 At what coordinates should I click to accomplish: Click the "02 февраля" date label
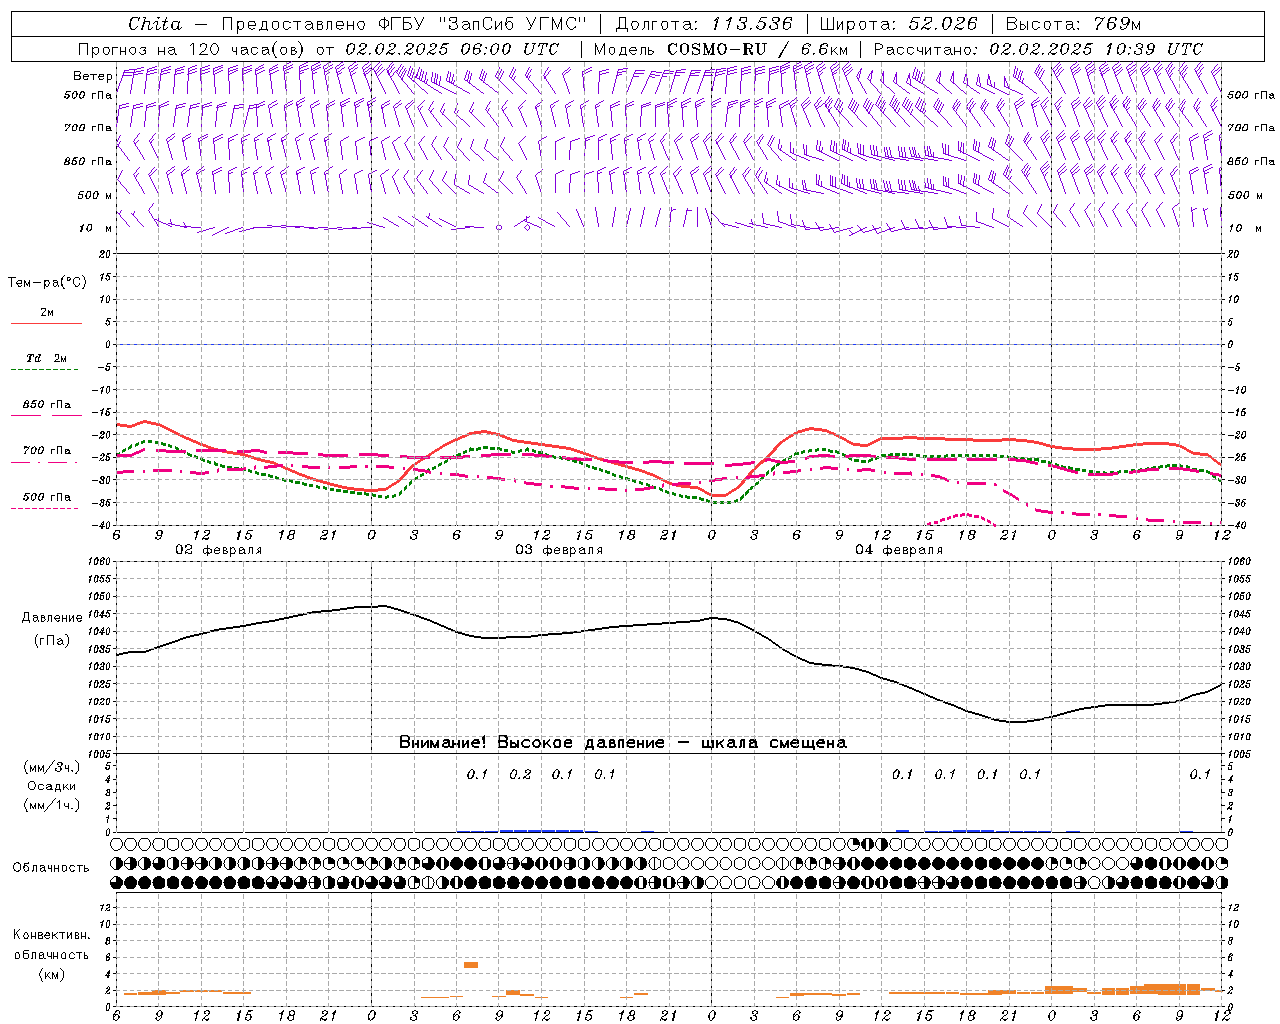(219, 550)
